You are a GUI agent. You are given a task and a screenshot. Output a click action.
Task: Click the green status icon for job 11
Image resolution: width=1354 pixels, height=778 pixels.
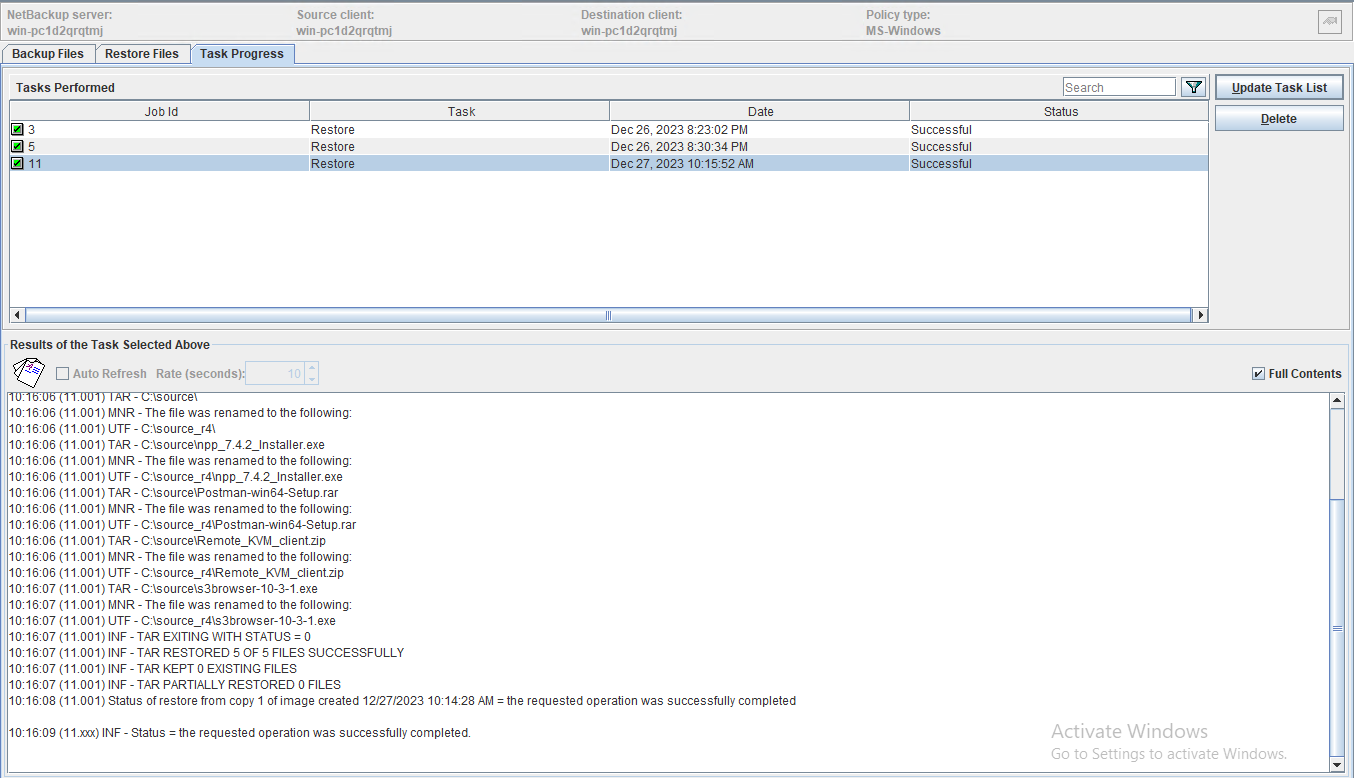tap(17, 164)
